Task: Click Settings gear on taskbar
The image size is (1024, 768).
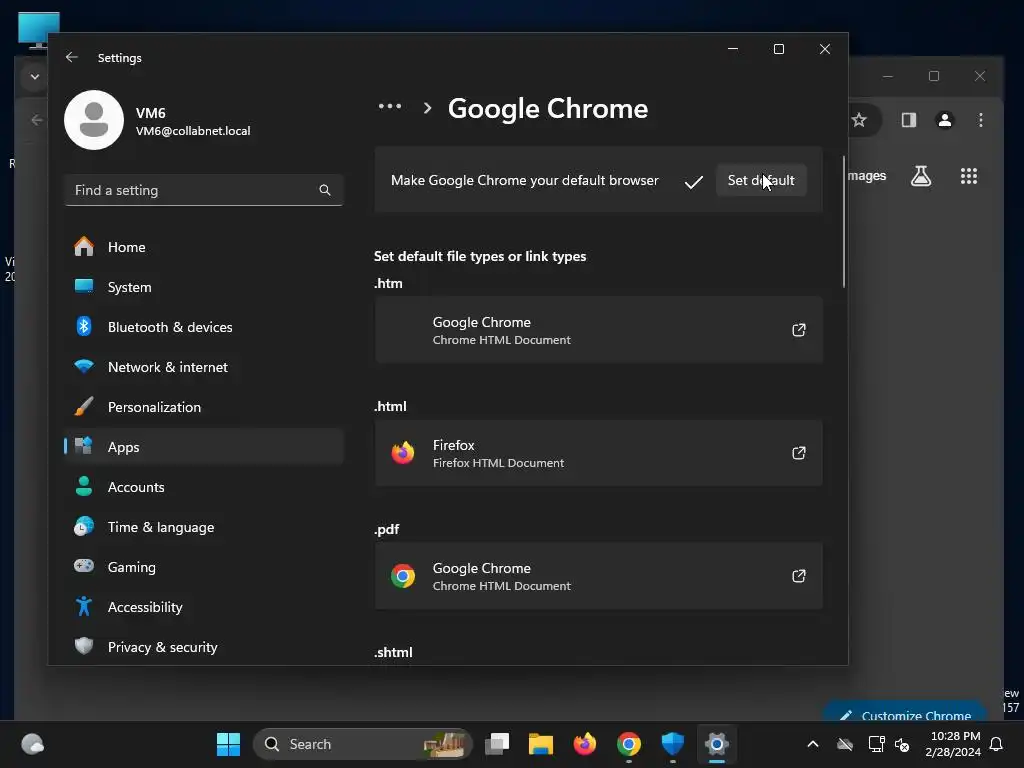Action: [x=716, y=744]
